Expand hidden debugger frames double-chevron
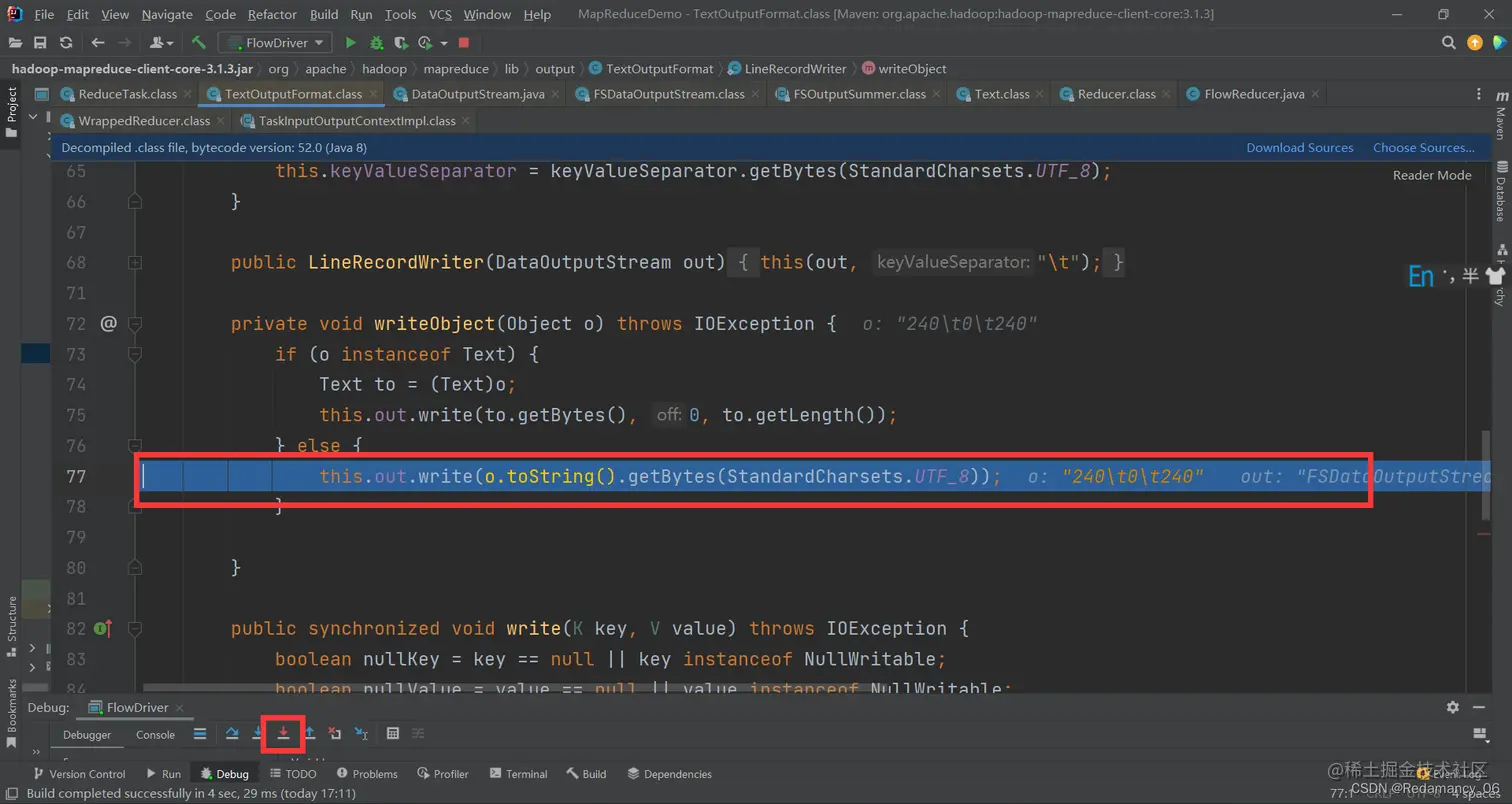 coord(37,752)
